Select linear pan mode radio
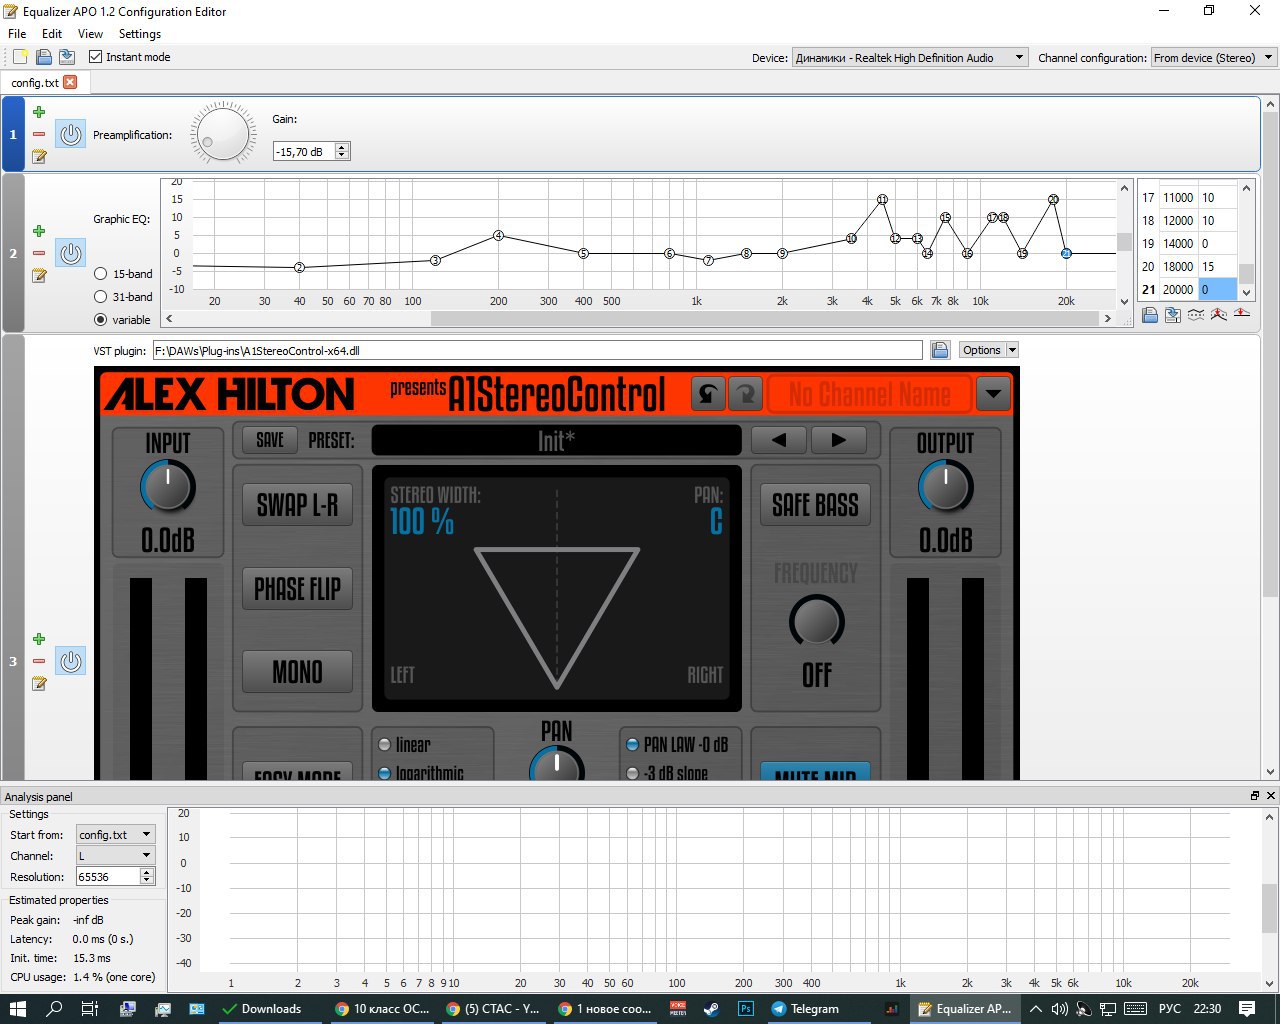The width and height of the screenshot is (1280, 1024). tap(384, 745)
